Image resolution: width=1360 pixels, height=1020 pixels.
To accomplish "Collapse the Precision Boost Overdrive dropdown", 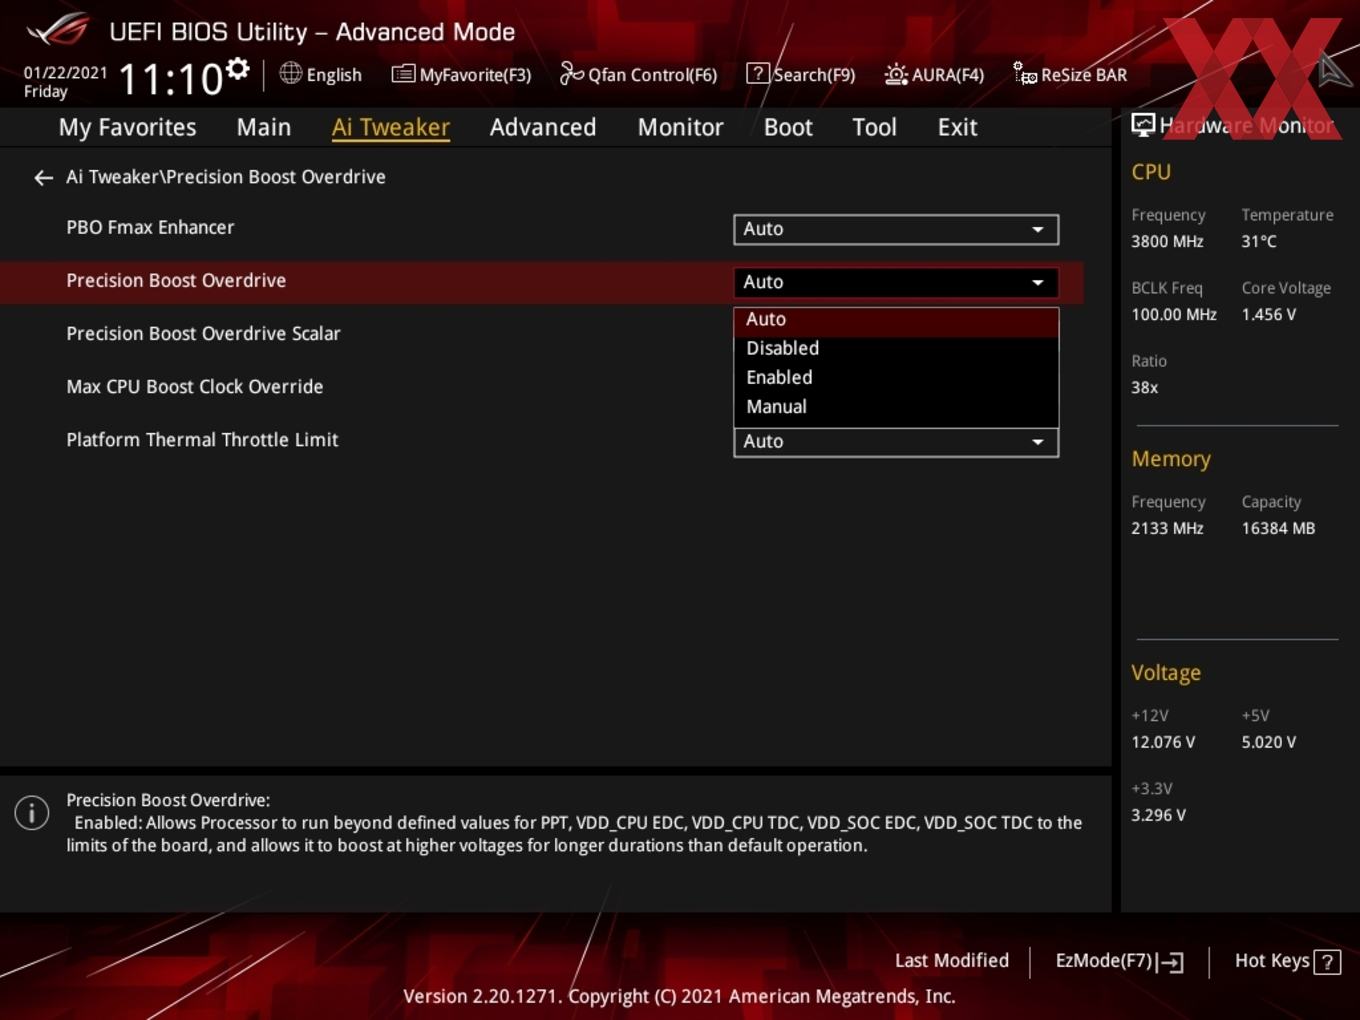I will [x=896, y=282].
